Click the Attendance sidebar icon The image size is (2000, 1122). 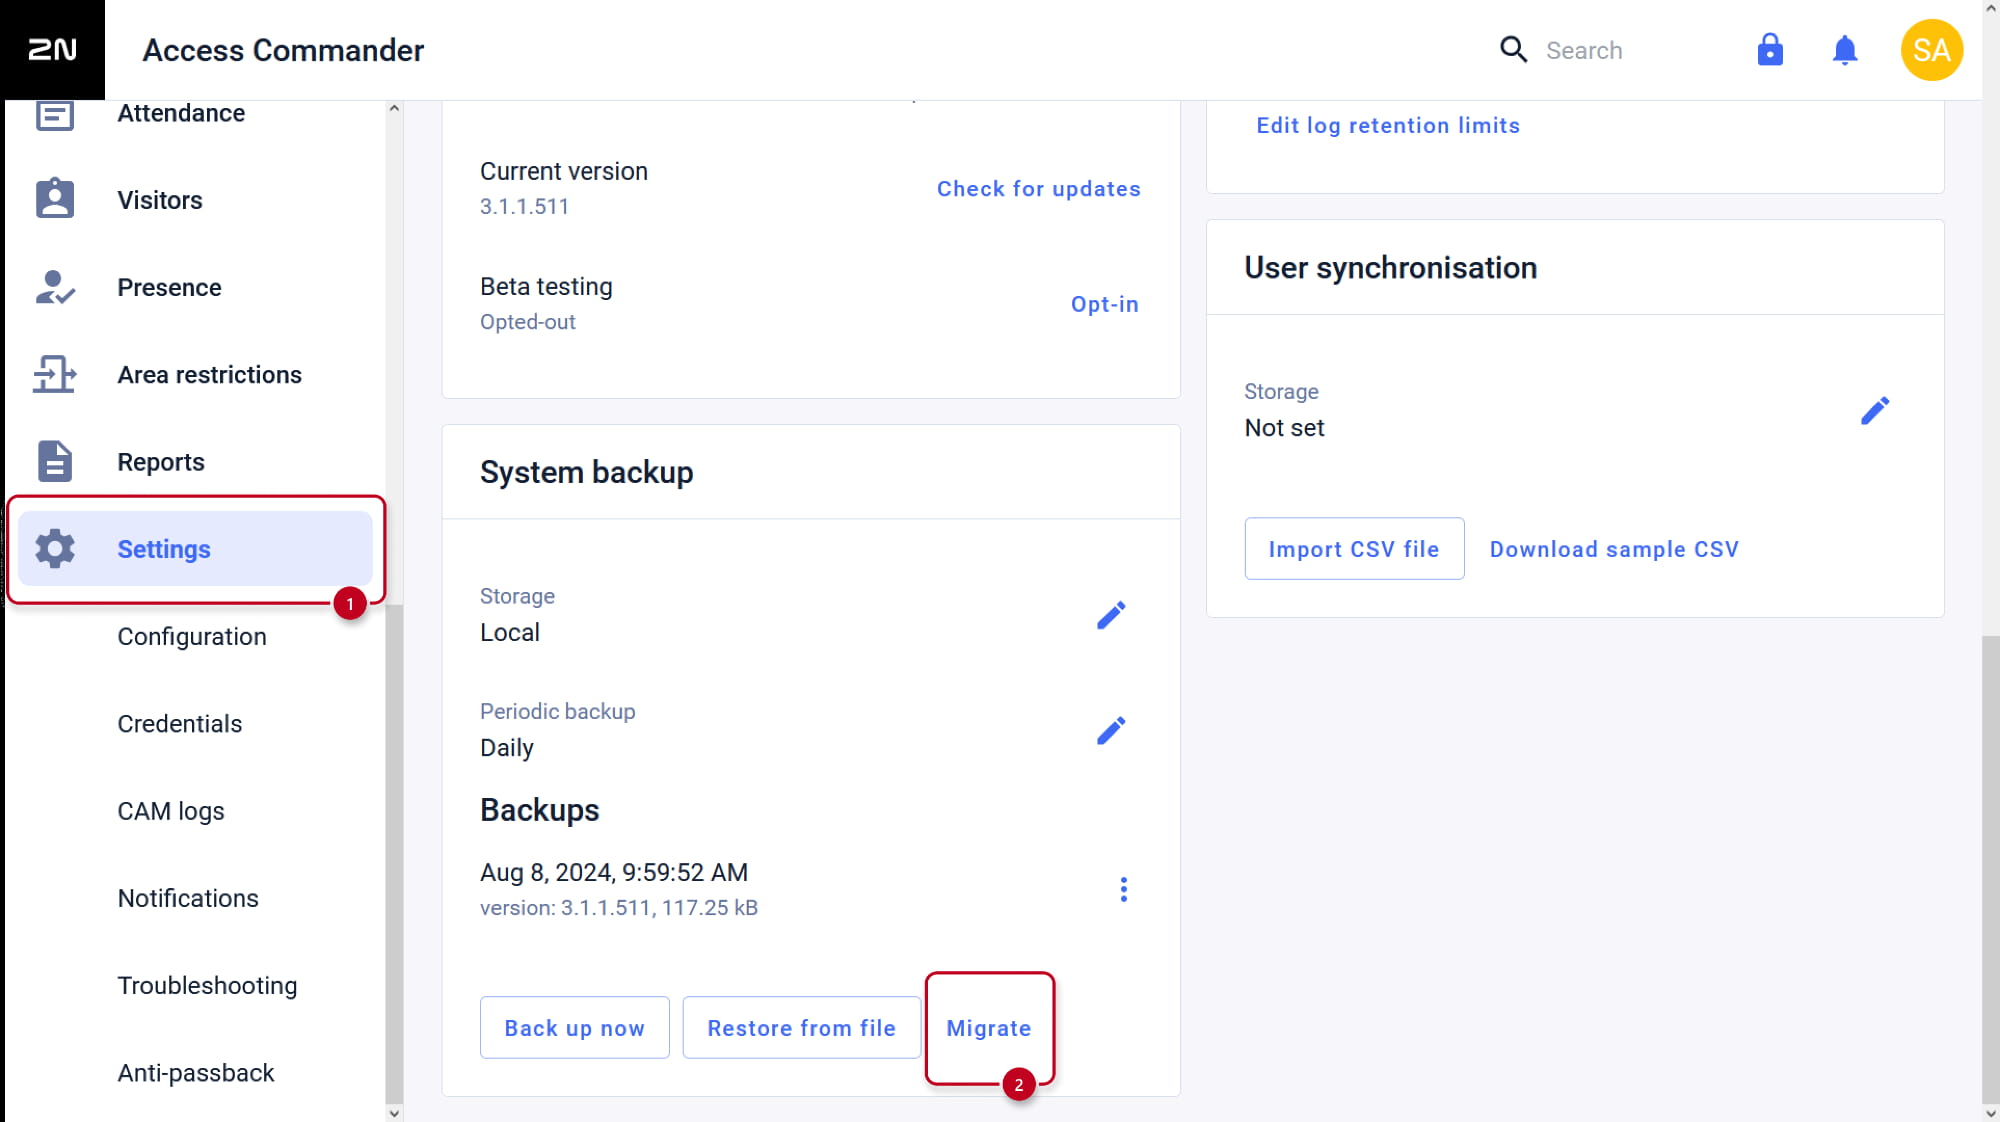pyautogui.click(x=55, y=114)
